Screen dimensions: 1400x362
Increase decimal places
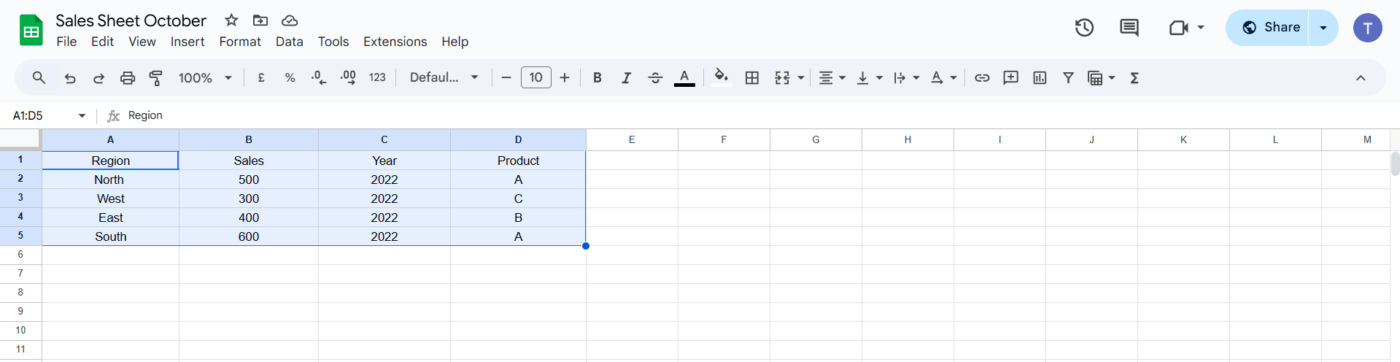point(348,77)
